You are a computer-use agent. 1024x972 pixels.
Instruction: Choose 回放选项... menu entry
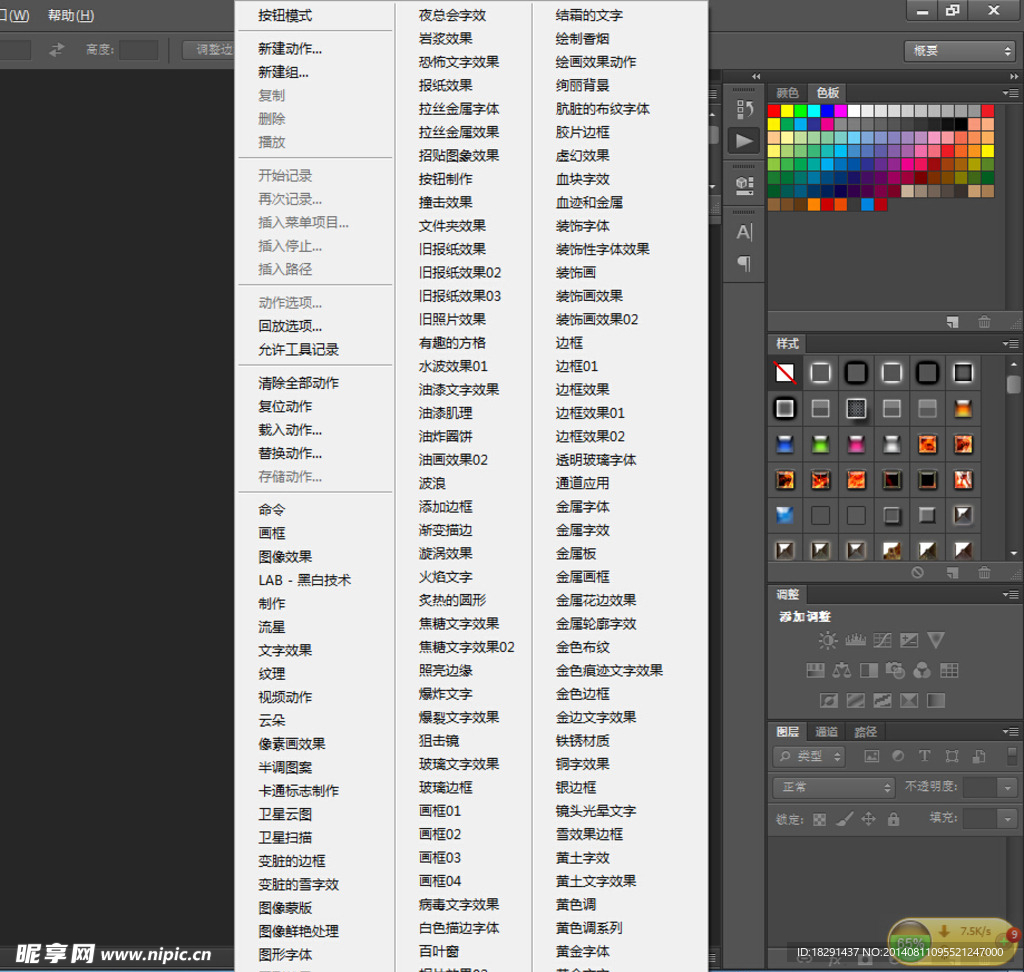pyautogui.click(x=290, y=326)
